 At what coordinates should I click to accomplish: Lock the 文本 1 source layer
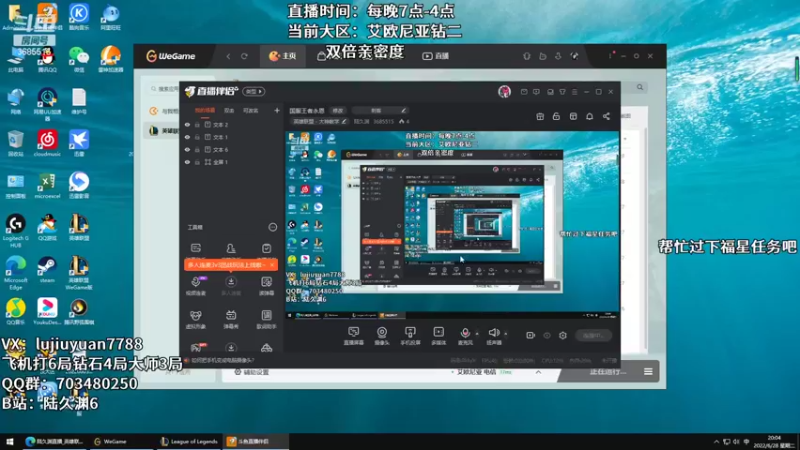[197, 137]
